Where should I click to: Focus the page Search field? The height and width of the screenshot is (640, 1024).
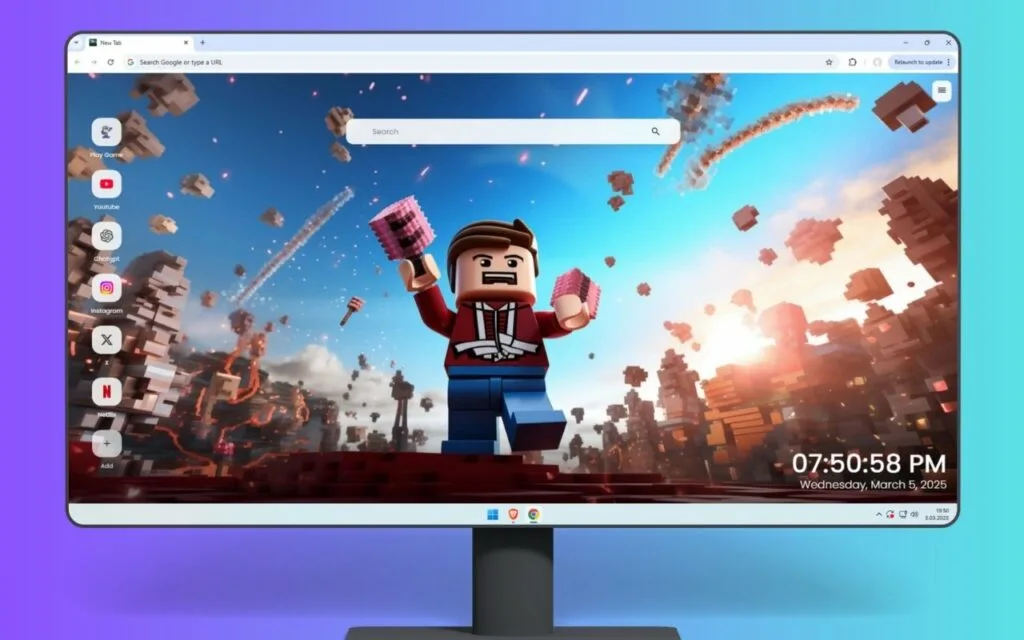(x=513, y=132)
